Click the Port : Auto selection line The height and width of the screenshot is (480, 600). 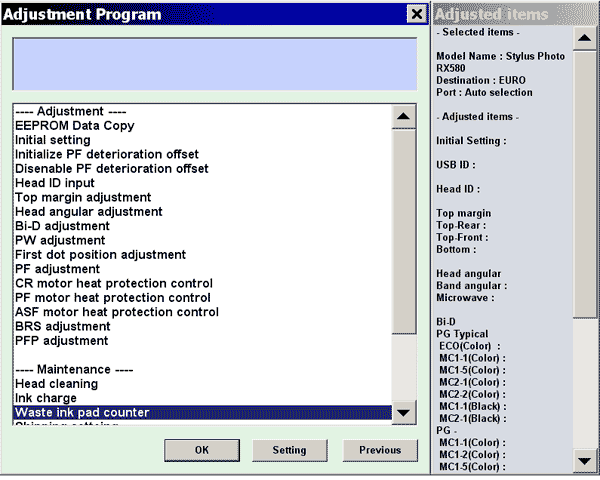[484, 93]
